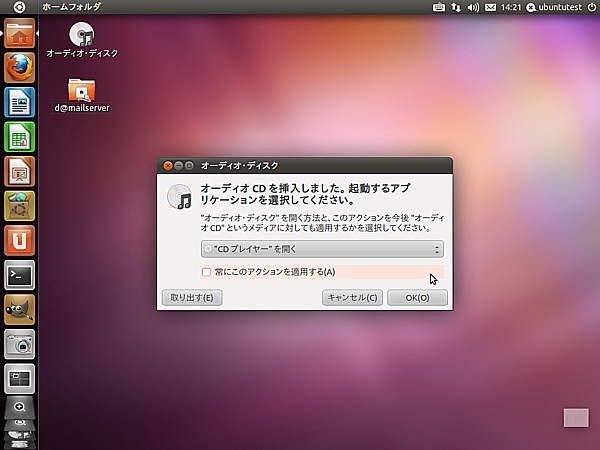Close the オーディオ・ディスク dialog
Screen dimensions: 600x450
click(168, 166)
